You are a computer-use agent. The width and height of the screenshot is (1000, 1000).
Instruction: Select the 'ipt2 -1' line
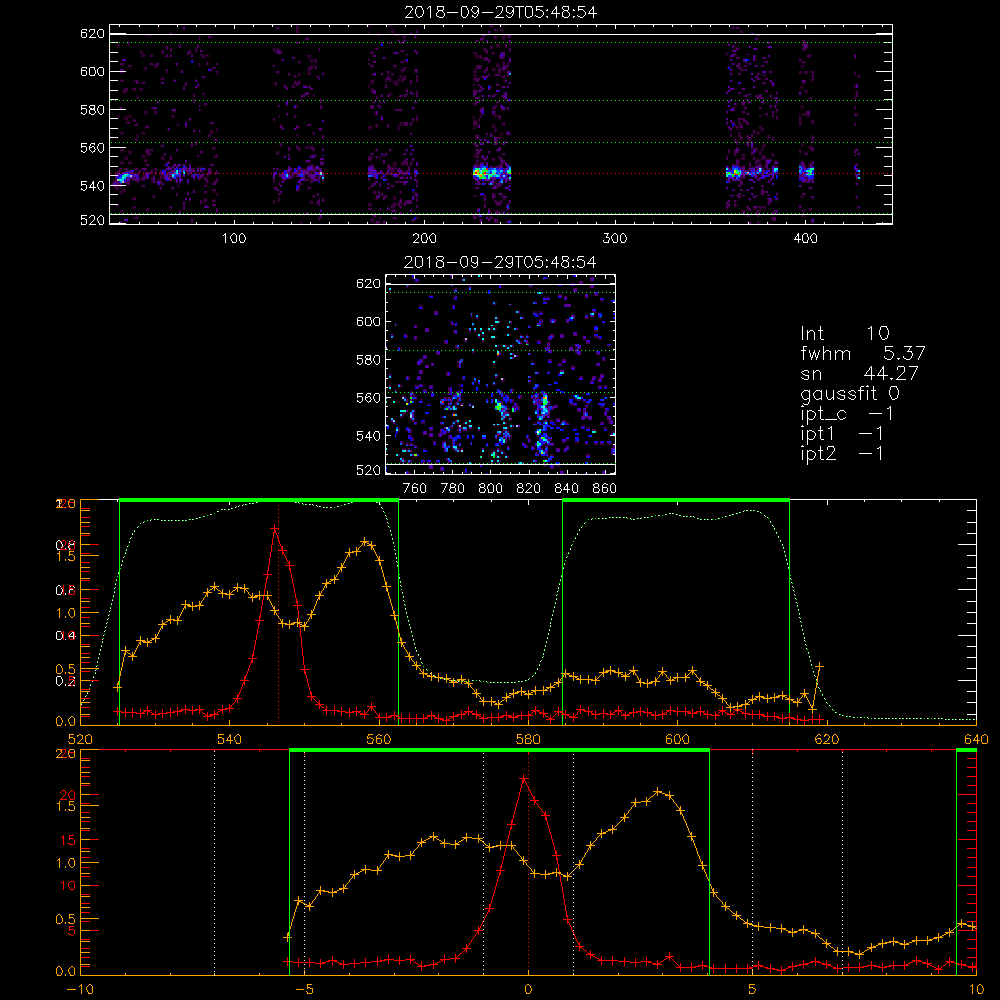coord(842,453)
